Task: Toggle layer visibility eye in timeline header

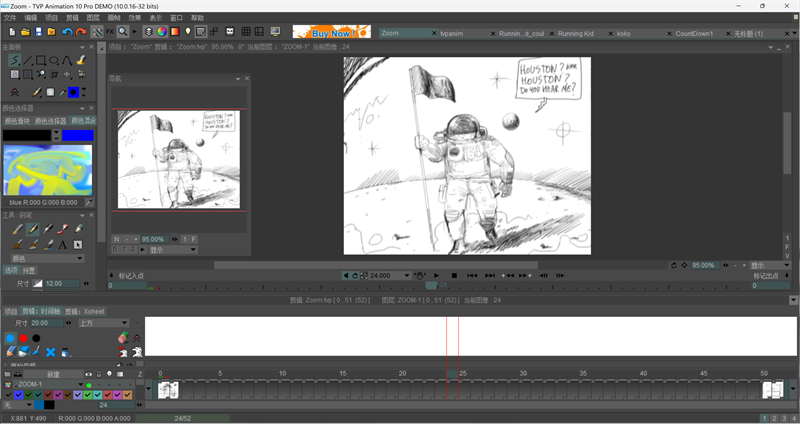Action: tap(89, 374)
